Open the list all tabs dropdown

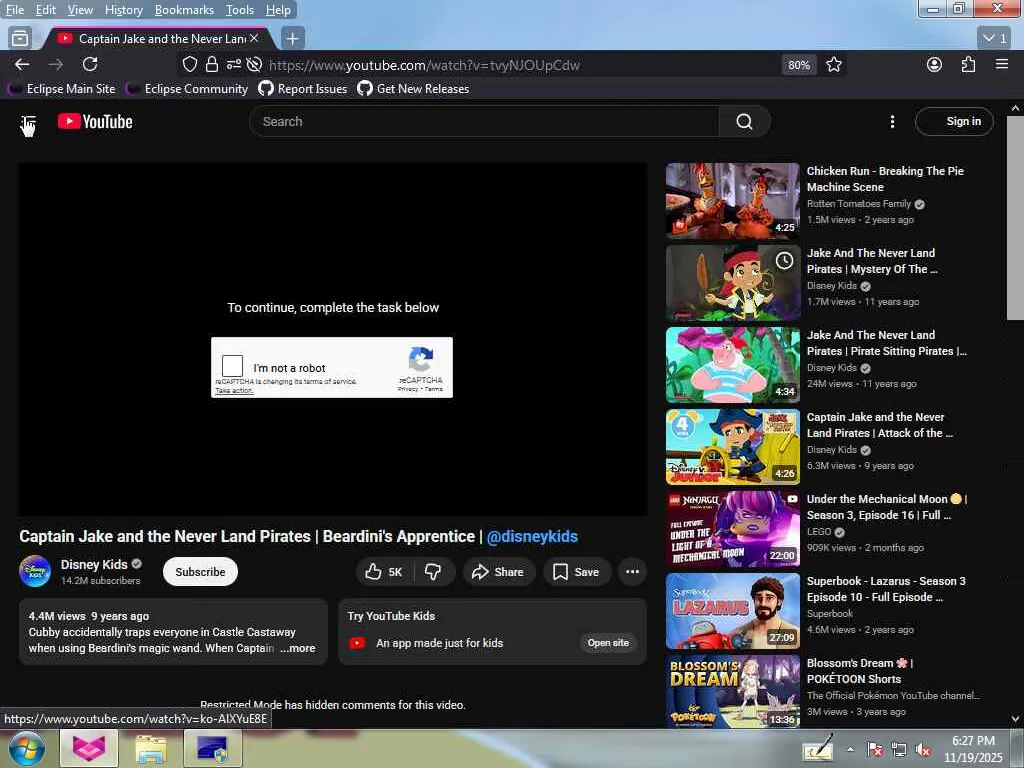(995, 39)
